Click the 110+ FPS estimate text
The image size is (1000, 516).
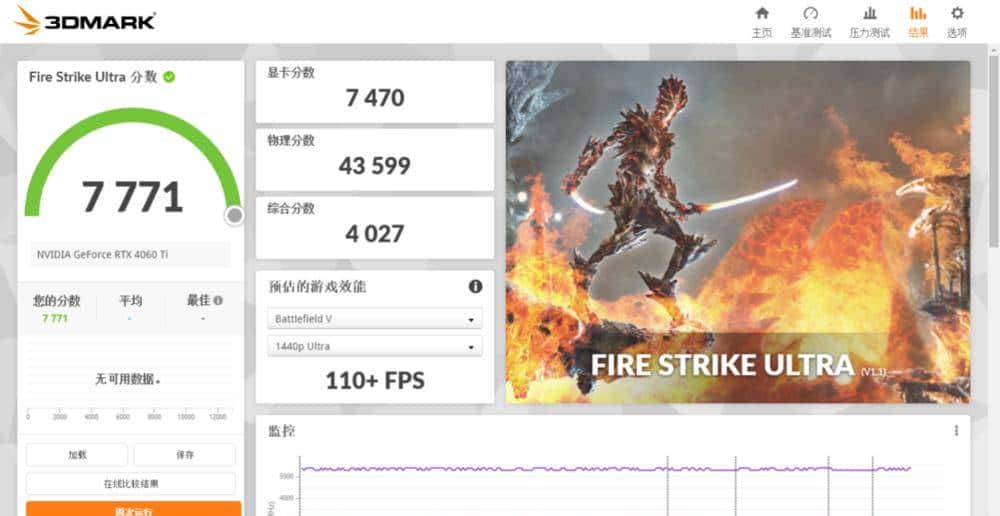coord(375,381)
